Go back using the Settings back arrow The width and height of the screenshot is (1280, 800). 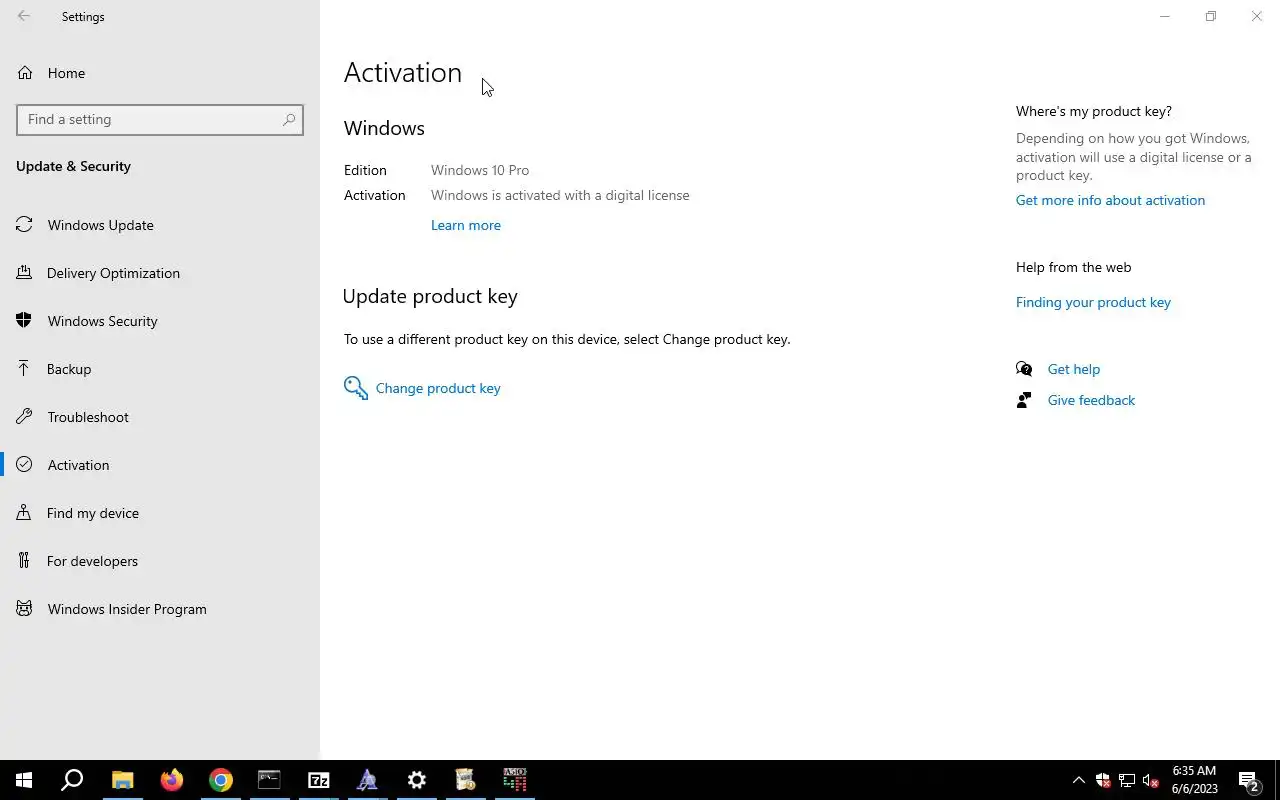pyautogui.click(x=24, y=16)
